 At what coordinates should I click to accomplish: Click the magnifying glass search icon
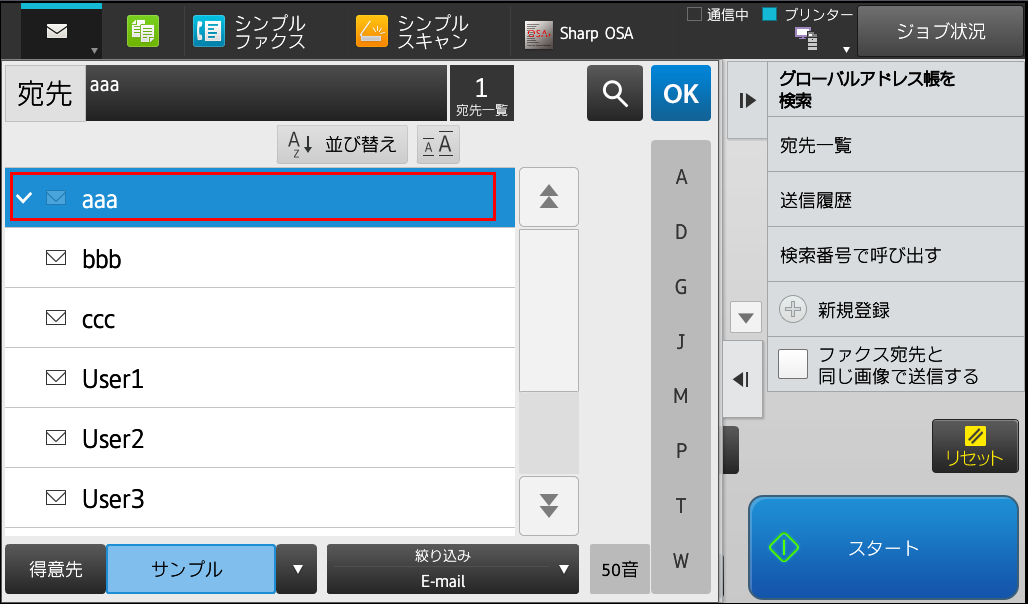coord(614,93)
